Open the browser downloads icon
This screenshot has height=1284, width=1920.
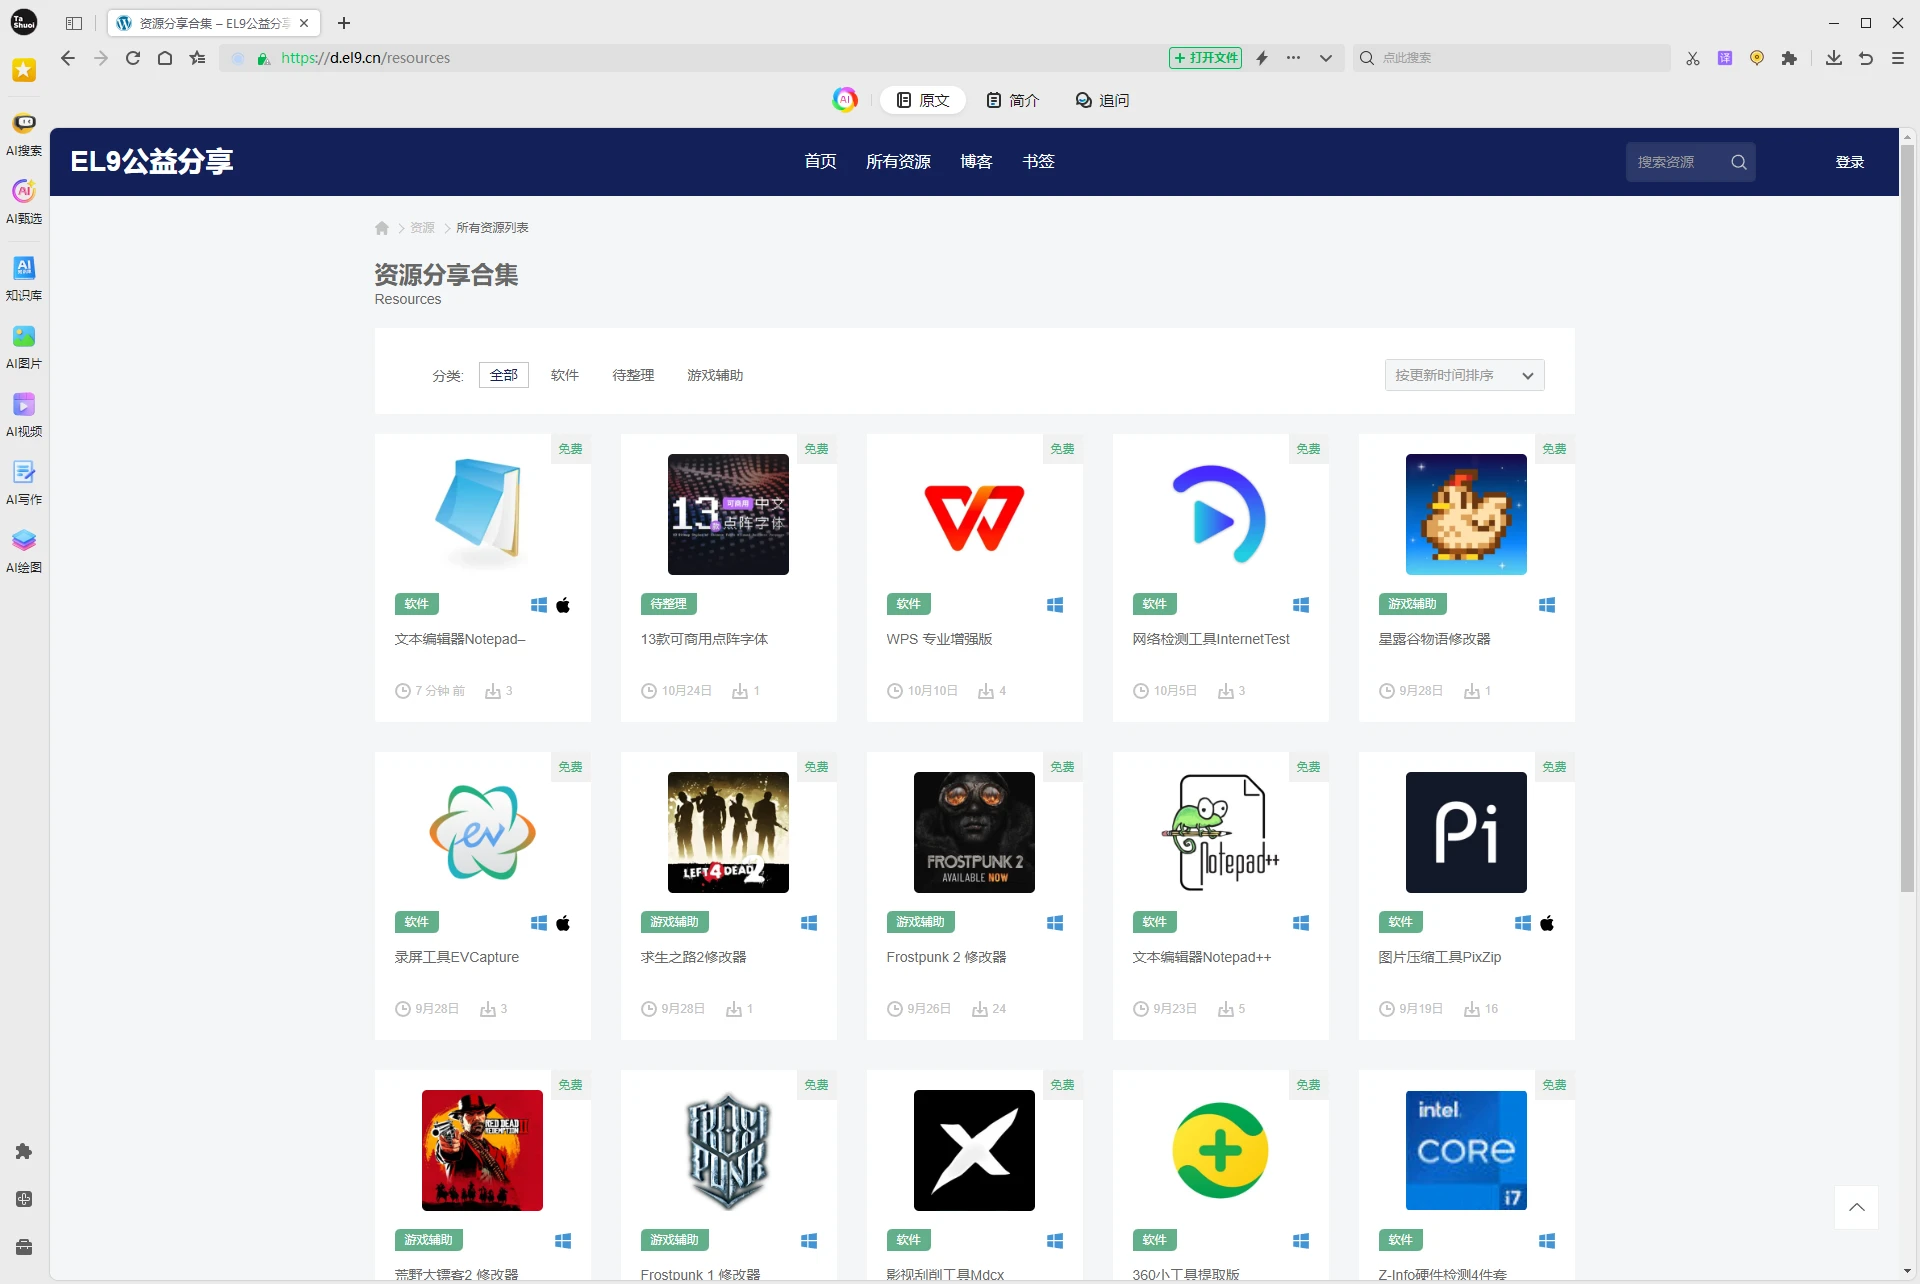tap(1833, 58)
